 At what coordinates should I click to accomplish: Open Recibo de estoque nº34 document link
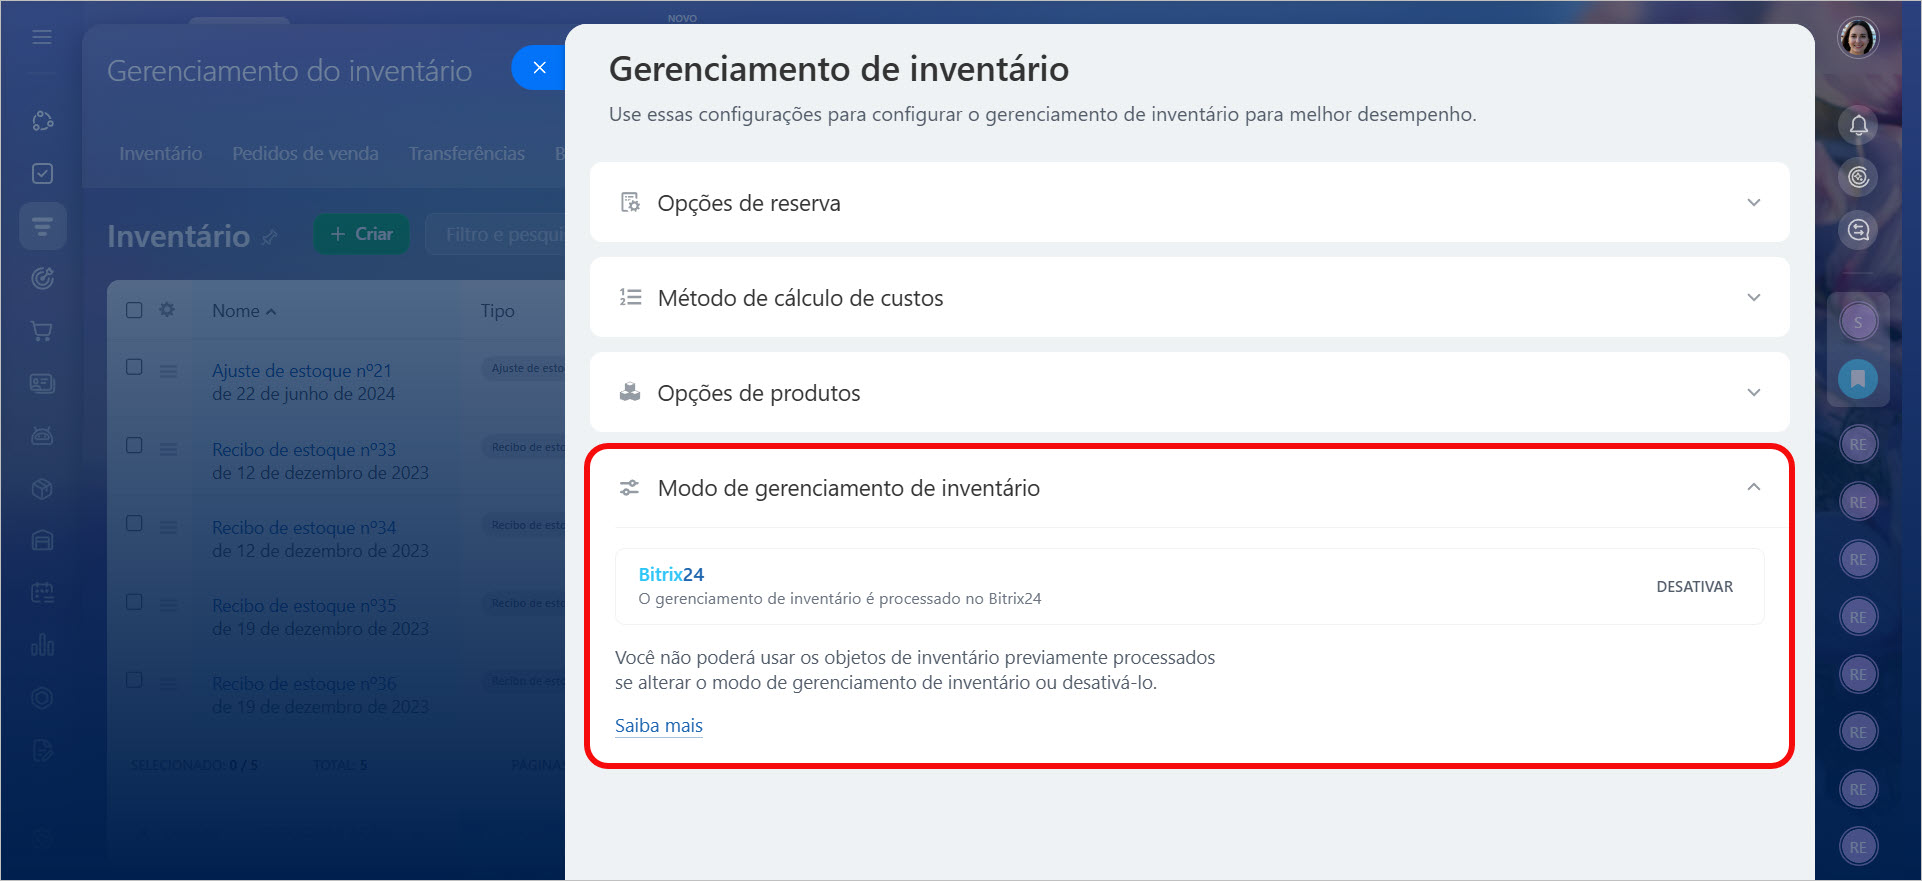320,539
